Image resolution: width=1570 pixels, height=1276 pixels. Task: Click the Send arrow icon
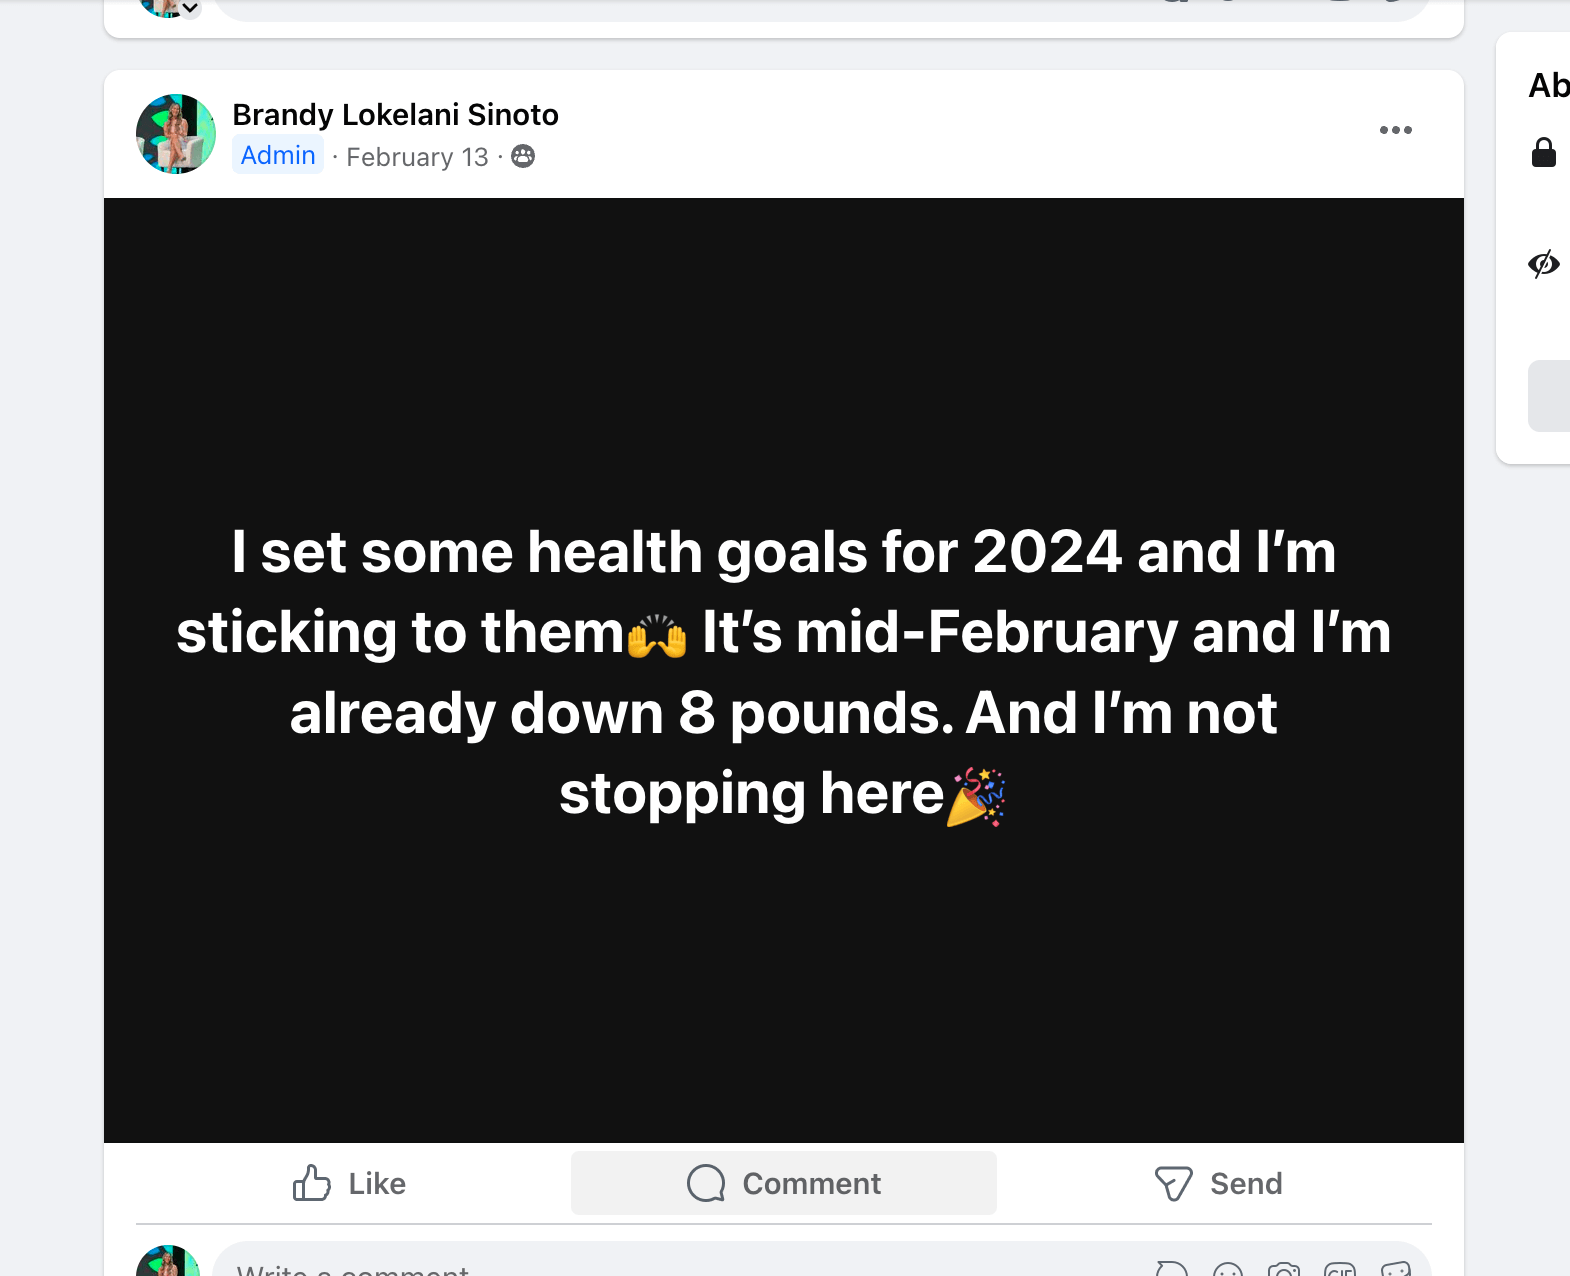[x=1173, y=1183]
